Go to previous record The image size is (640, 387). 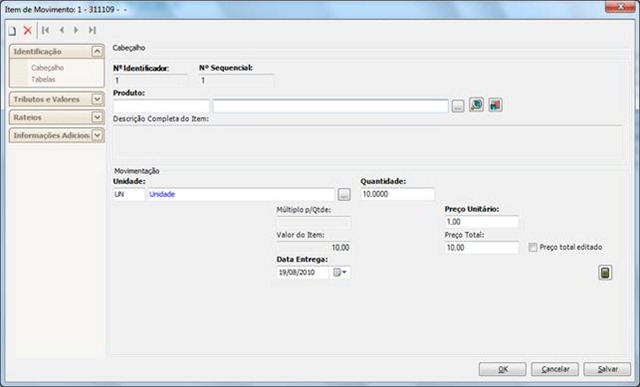click(x=62, y=30)
